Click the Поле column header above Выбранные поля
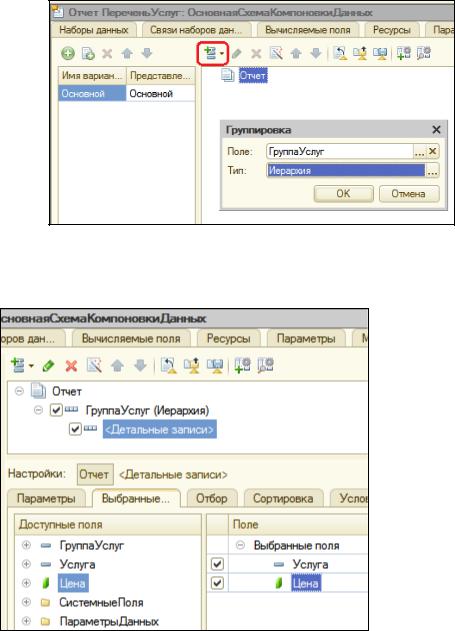455x631 pixels. click(298, 524)
